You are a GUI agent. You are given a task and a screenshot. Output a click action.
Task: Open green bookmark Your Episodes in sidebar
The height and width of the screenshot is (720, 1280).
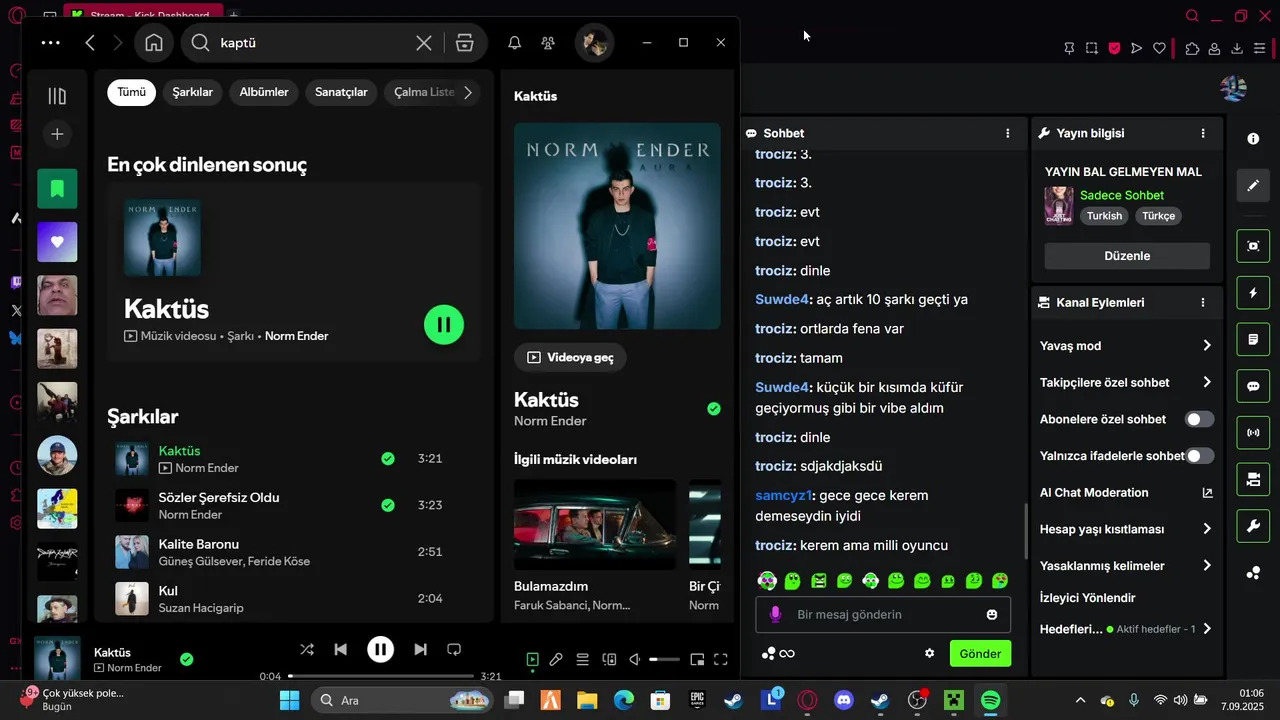(57, 189)
